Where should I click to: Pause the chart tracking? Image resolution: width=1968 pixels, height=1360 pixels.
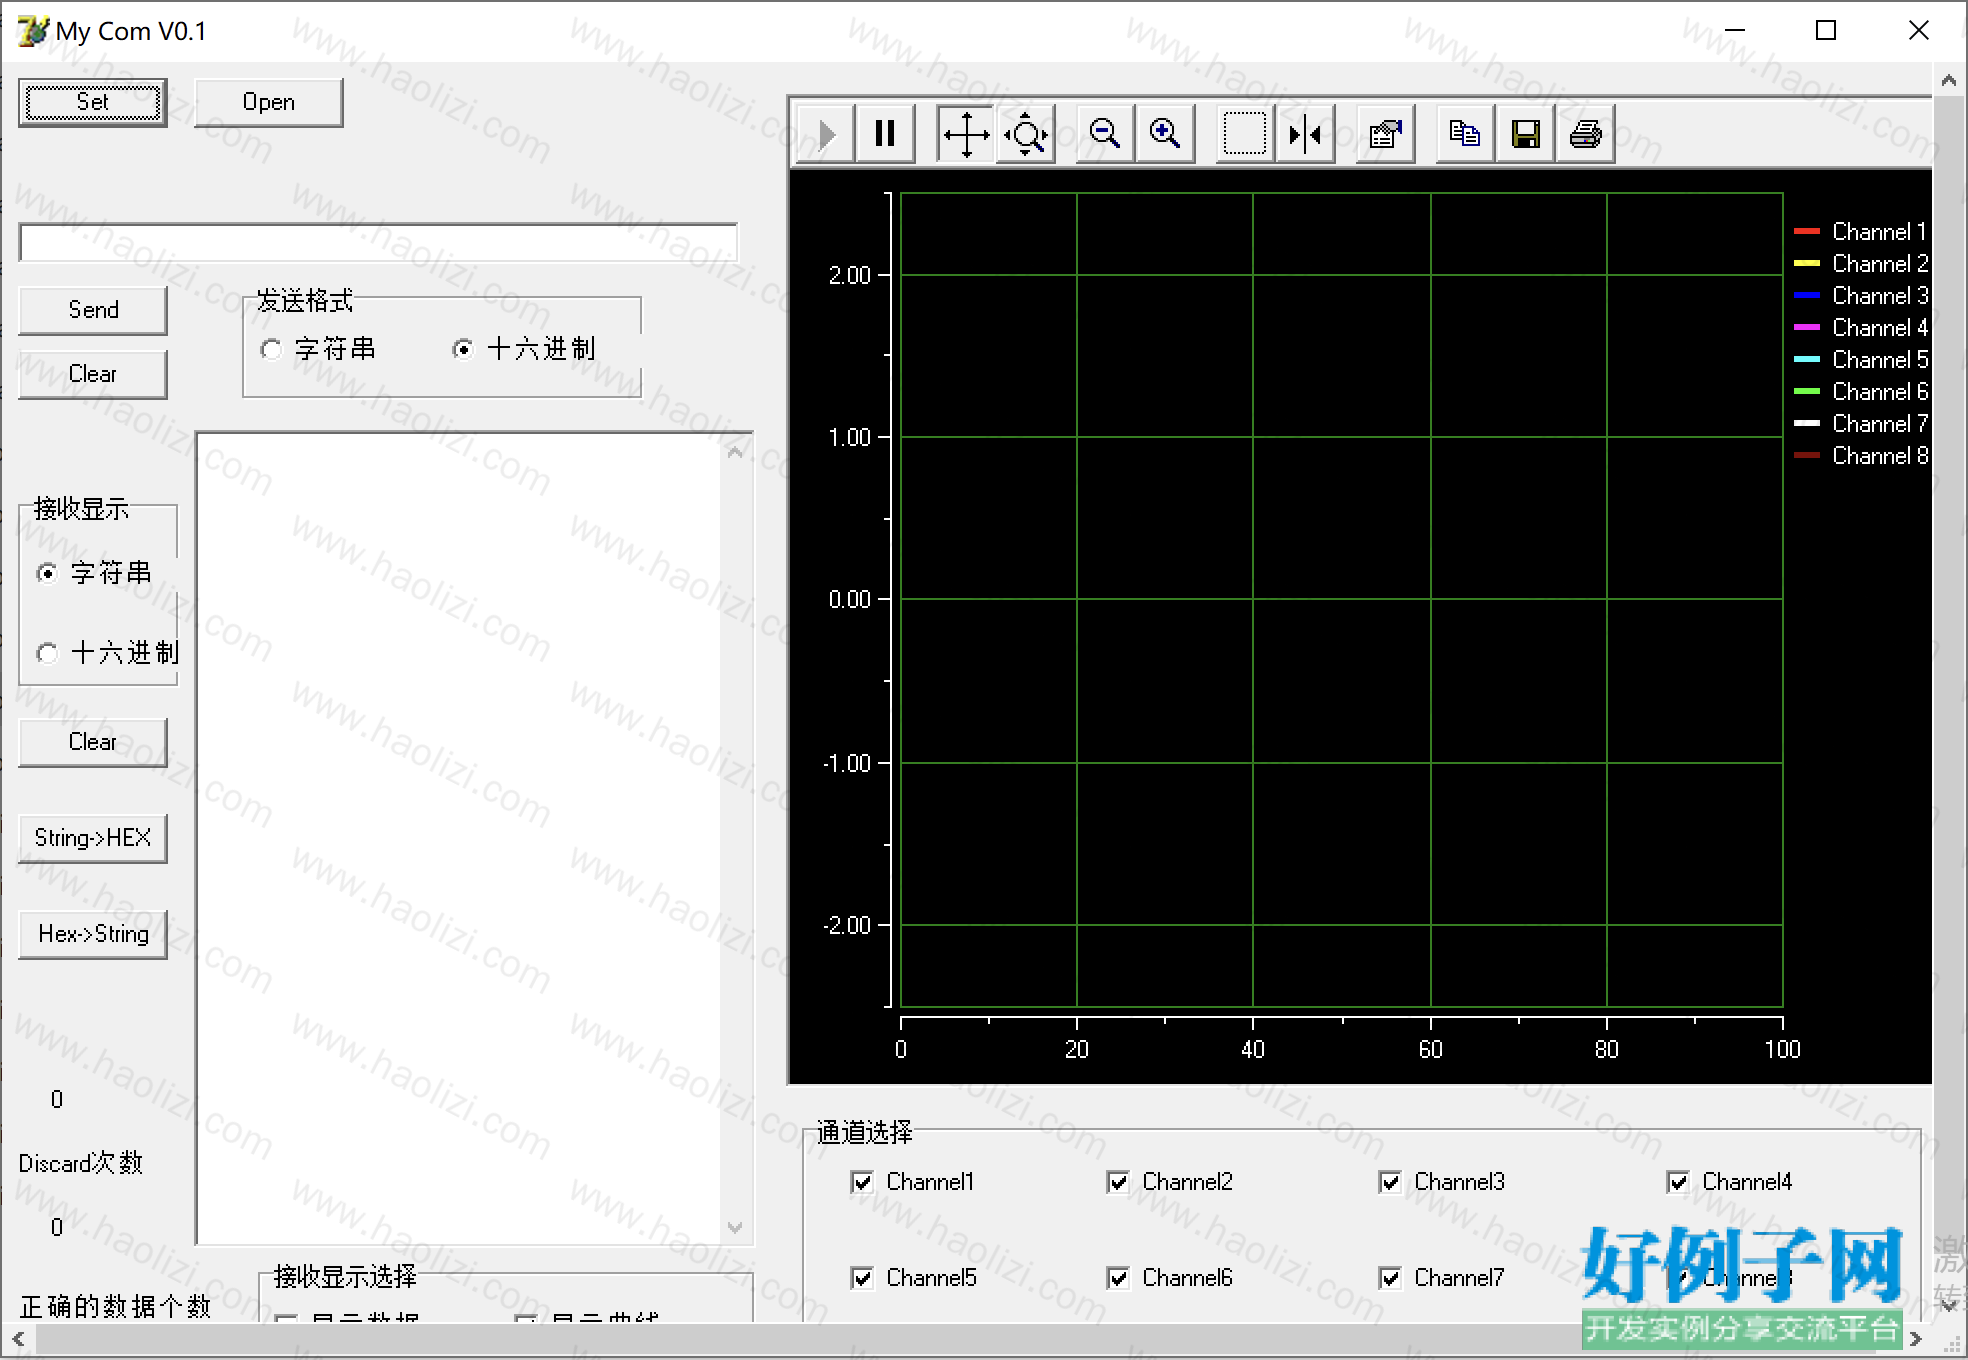[x=885, y=133]
